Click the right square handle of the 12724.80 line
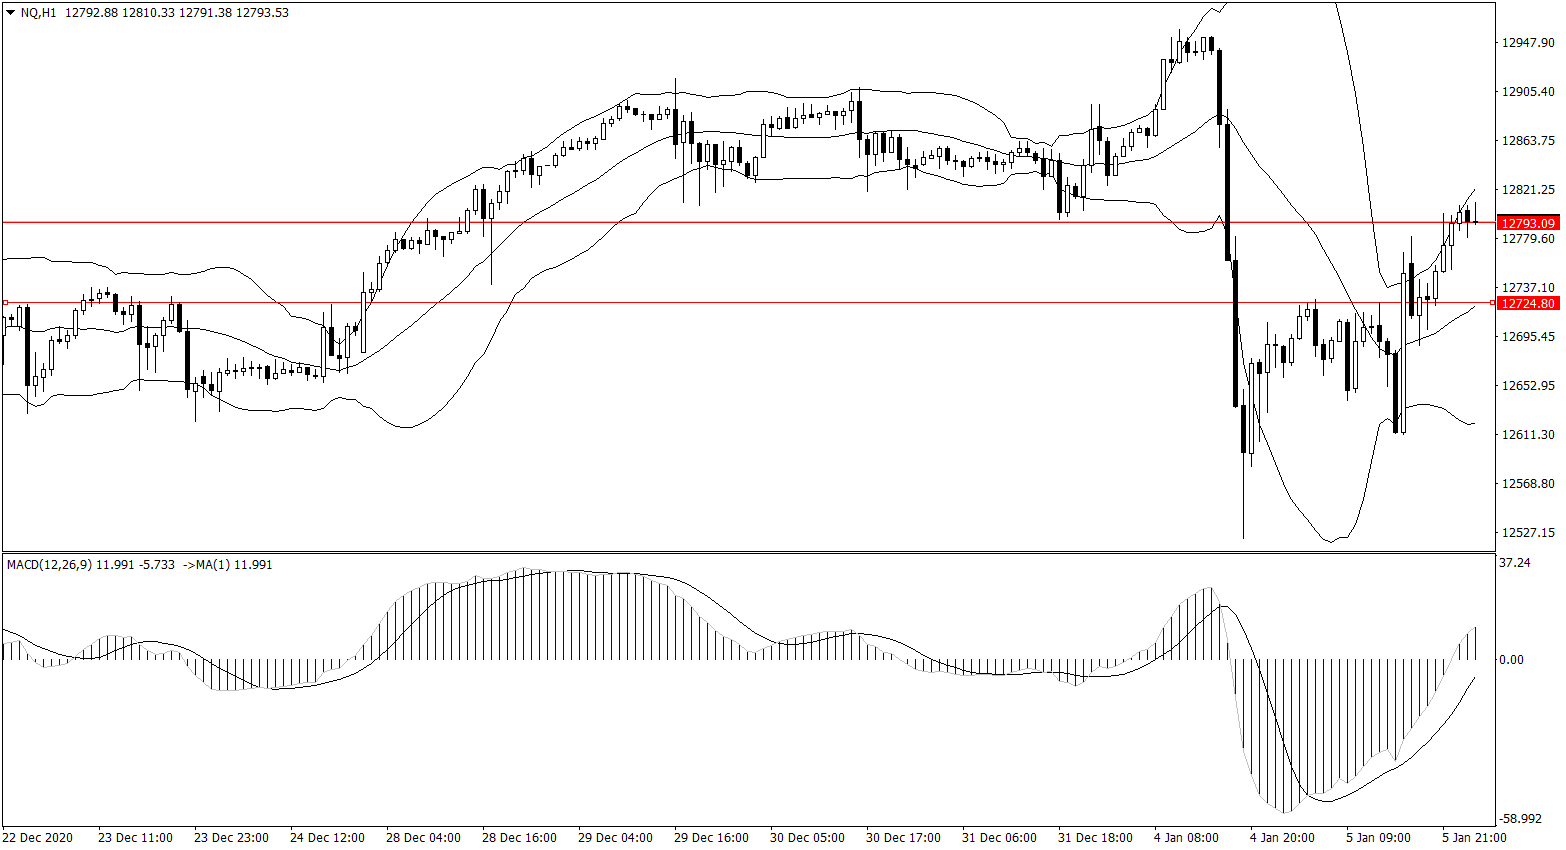The image size is (1566, 850). [1492, 302]
